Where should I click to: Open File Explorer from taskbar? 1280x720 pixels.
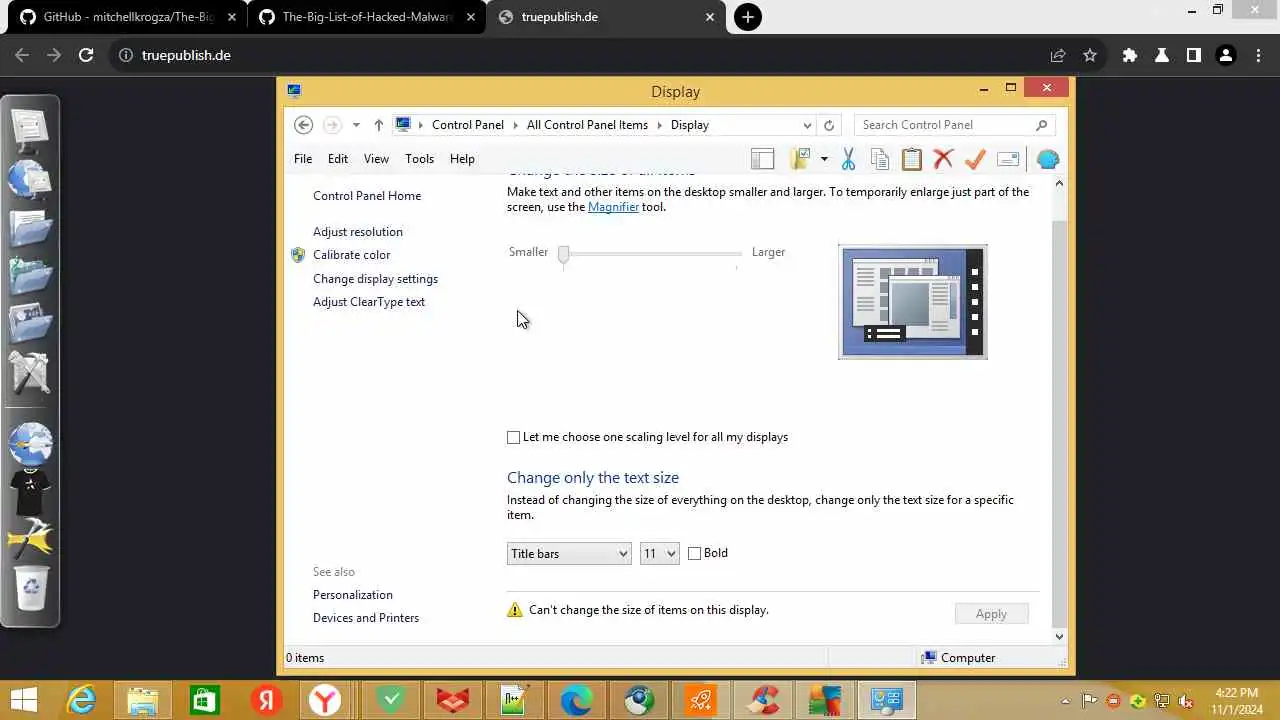(x=142, y=700)
